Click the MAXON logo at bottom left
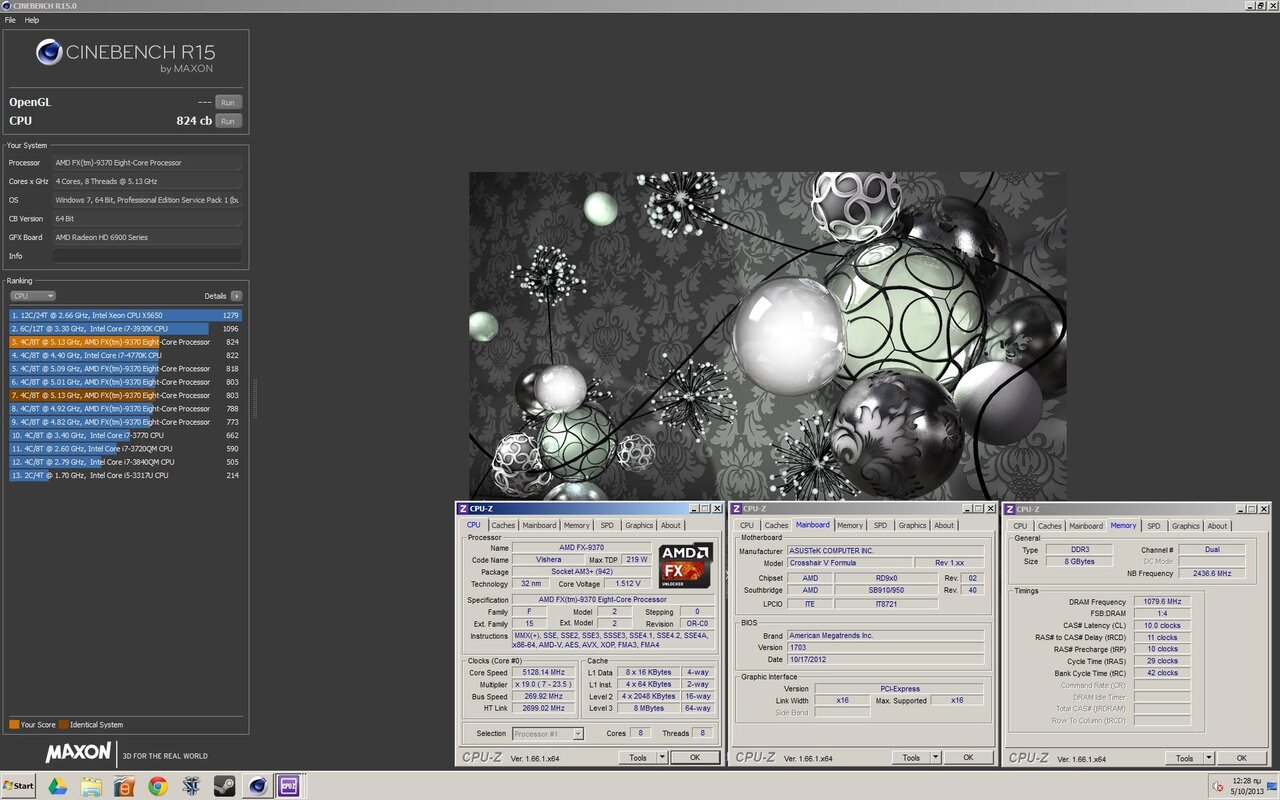The width and height of the screenshot is (1280, 800). 79,755
